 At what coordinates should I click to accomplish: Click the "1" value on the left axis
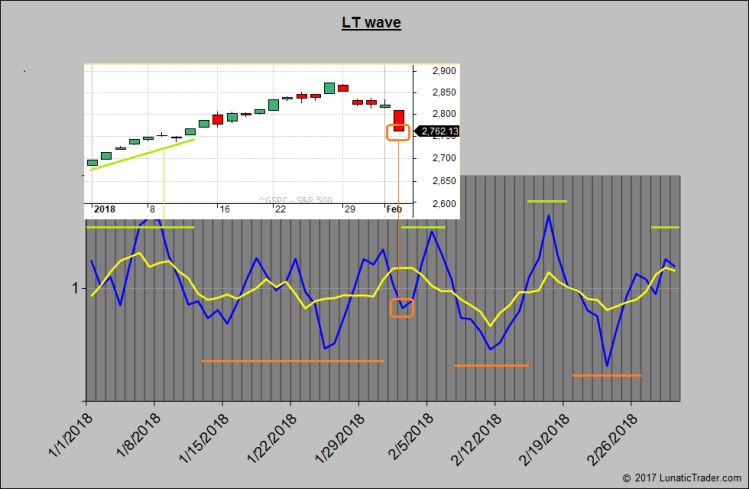(x=74, y=289)
